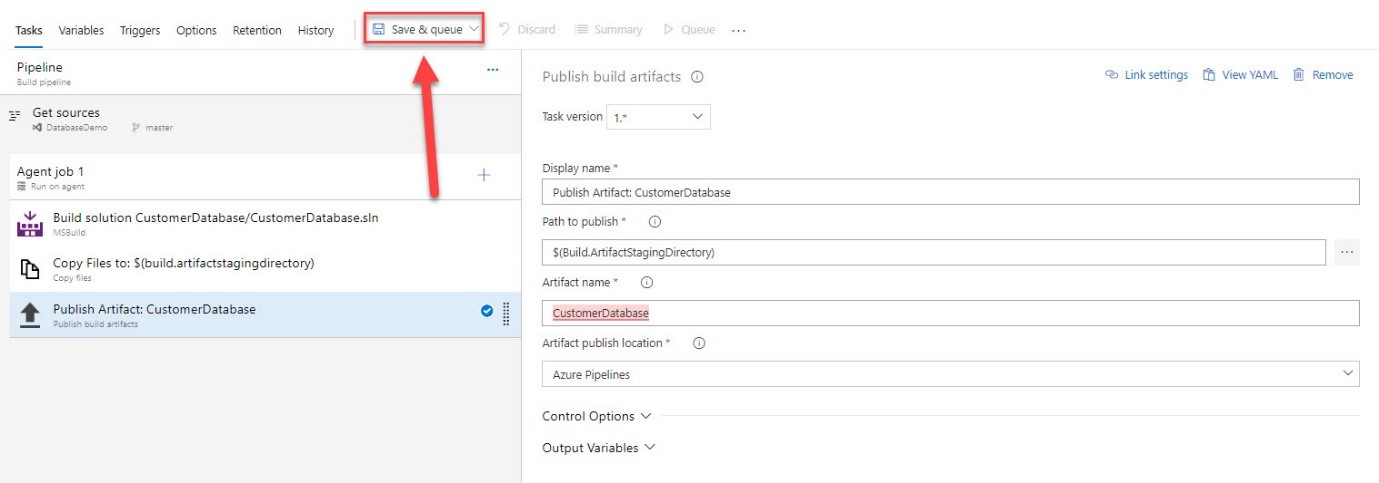This screenshot has width=1379, height=483.
Task: Click the Display name input field
Action: 950,192
